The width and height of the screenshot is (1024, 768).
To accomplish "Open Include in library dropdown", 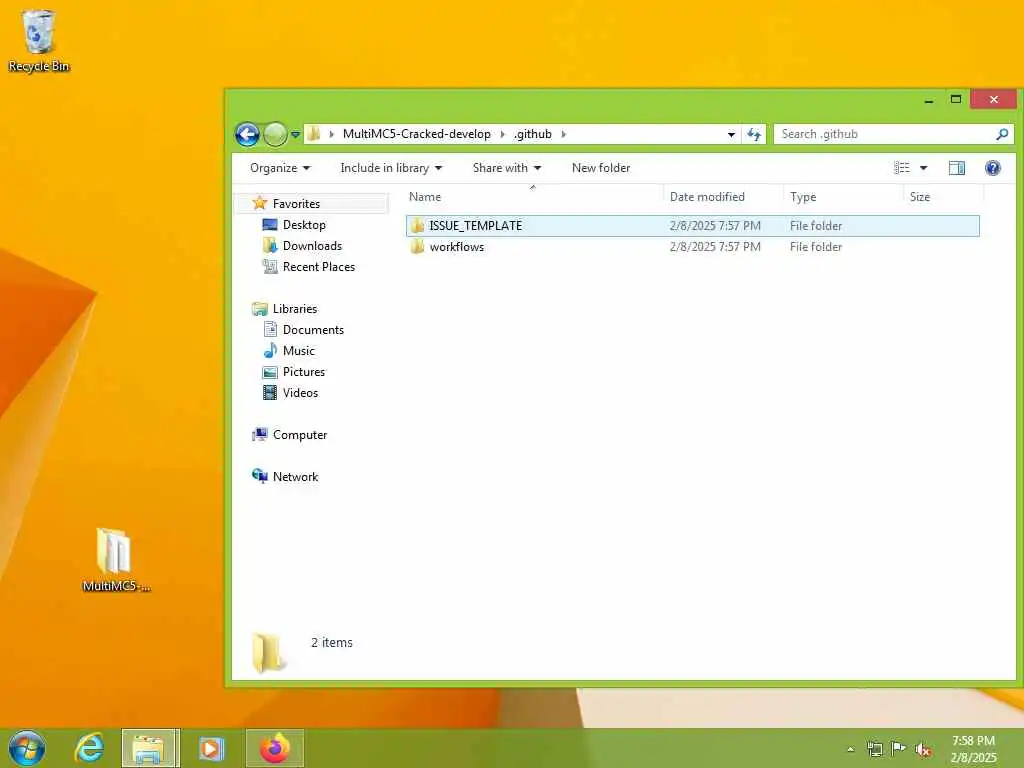I will 391,168.
